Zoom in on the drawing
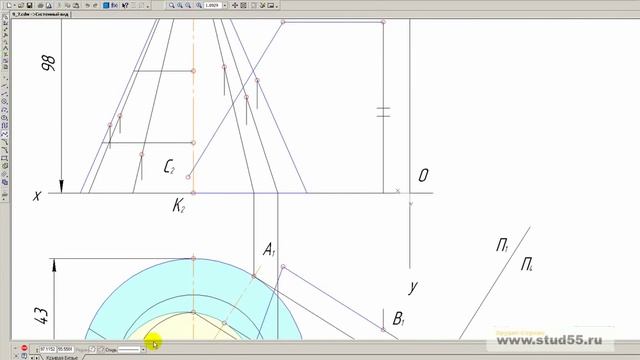Image resolution: width=640 pixels, height=360 pixels. point(180,5)
